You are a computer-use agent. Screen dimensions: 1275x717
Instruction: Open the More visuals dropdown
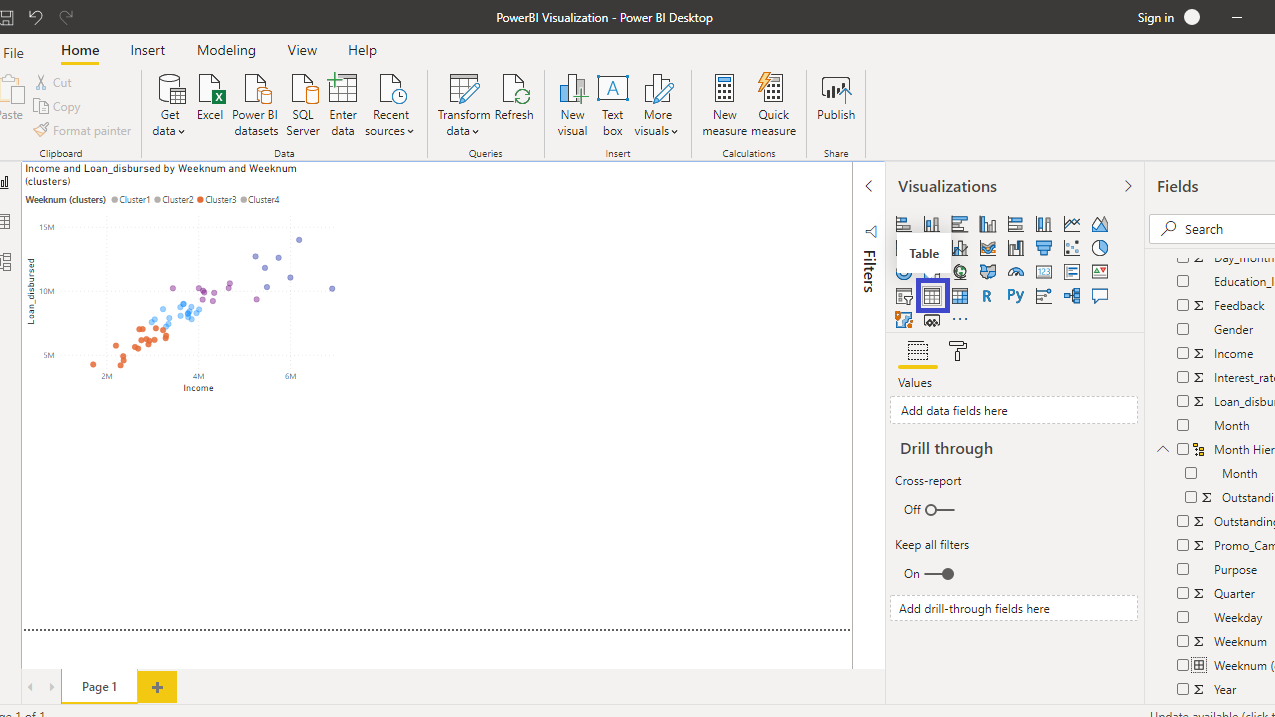click(658, 105)
